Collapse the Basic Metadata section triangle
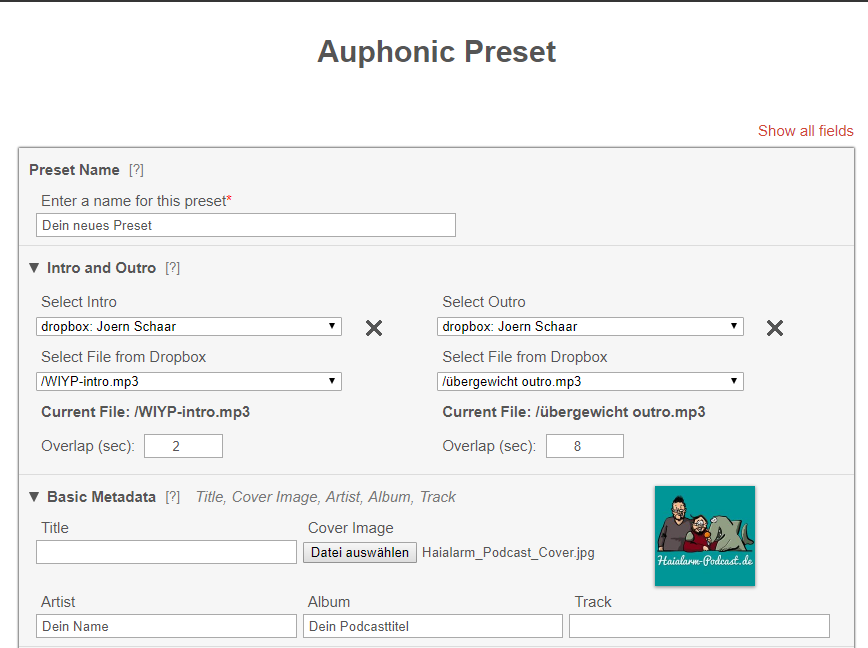 click(34, 497)
